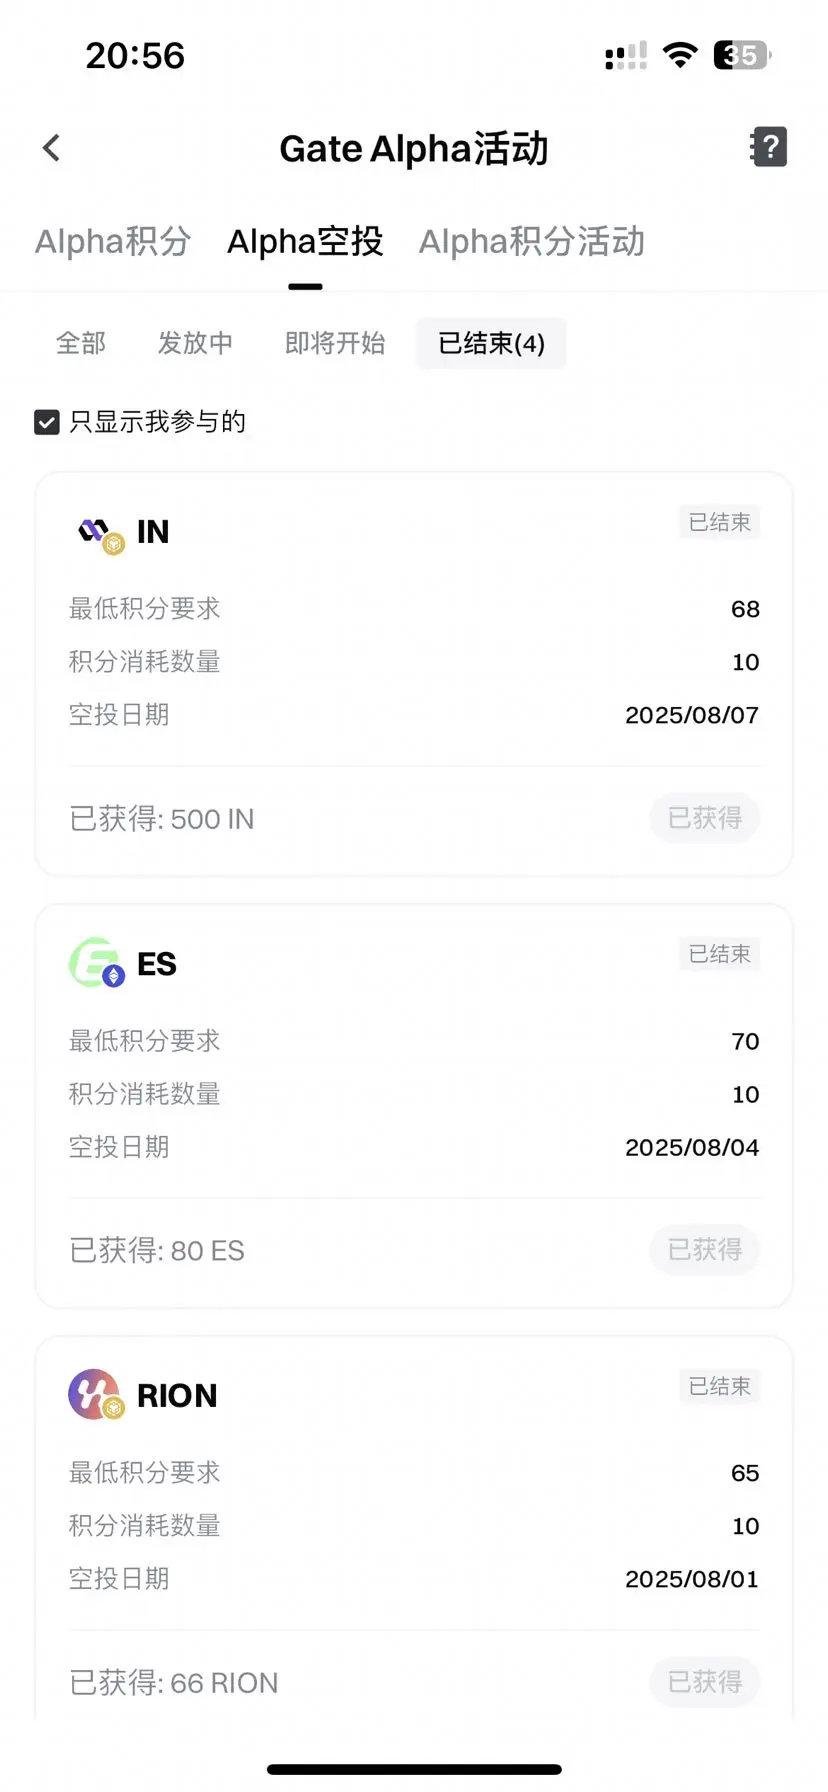Tap the ES token logo
This screenshot has height=1792, width=828.
[x=96, y=963]
